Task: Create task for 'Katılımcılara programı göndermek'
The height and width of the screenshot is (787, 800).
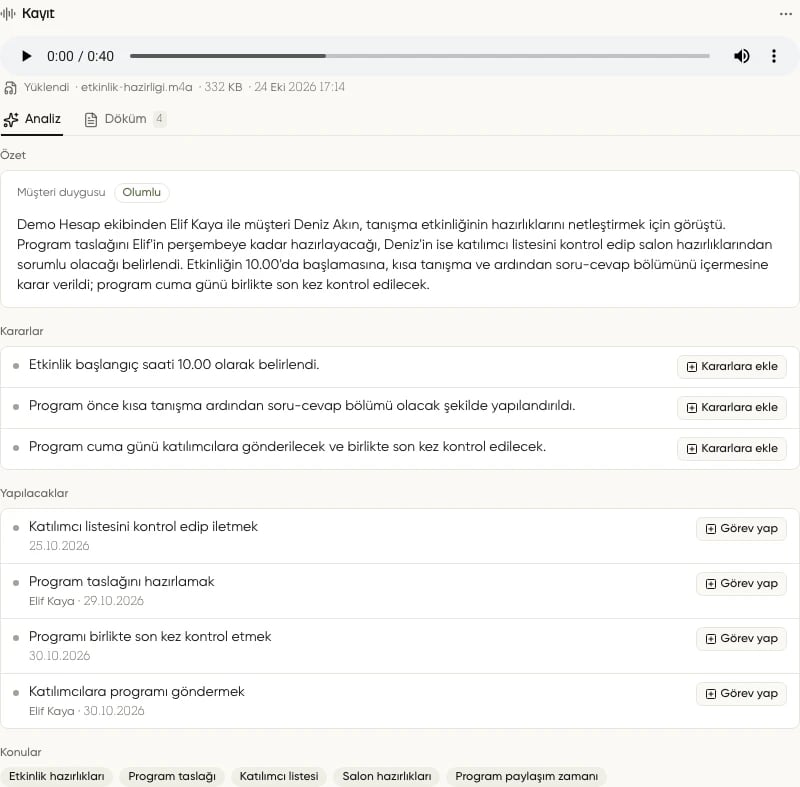Action: coord(741,694)
